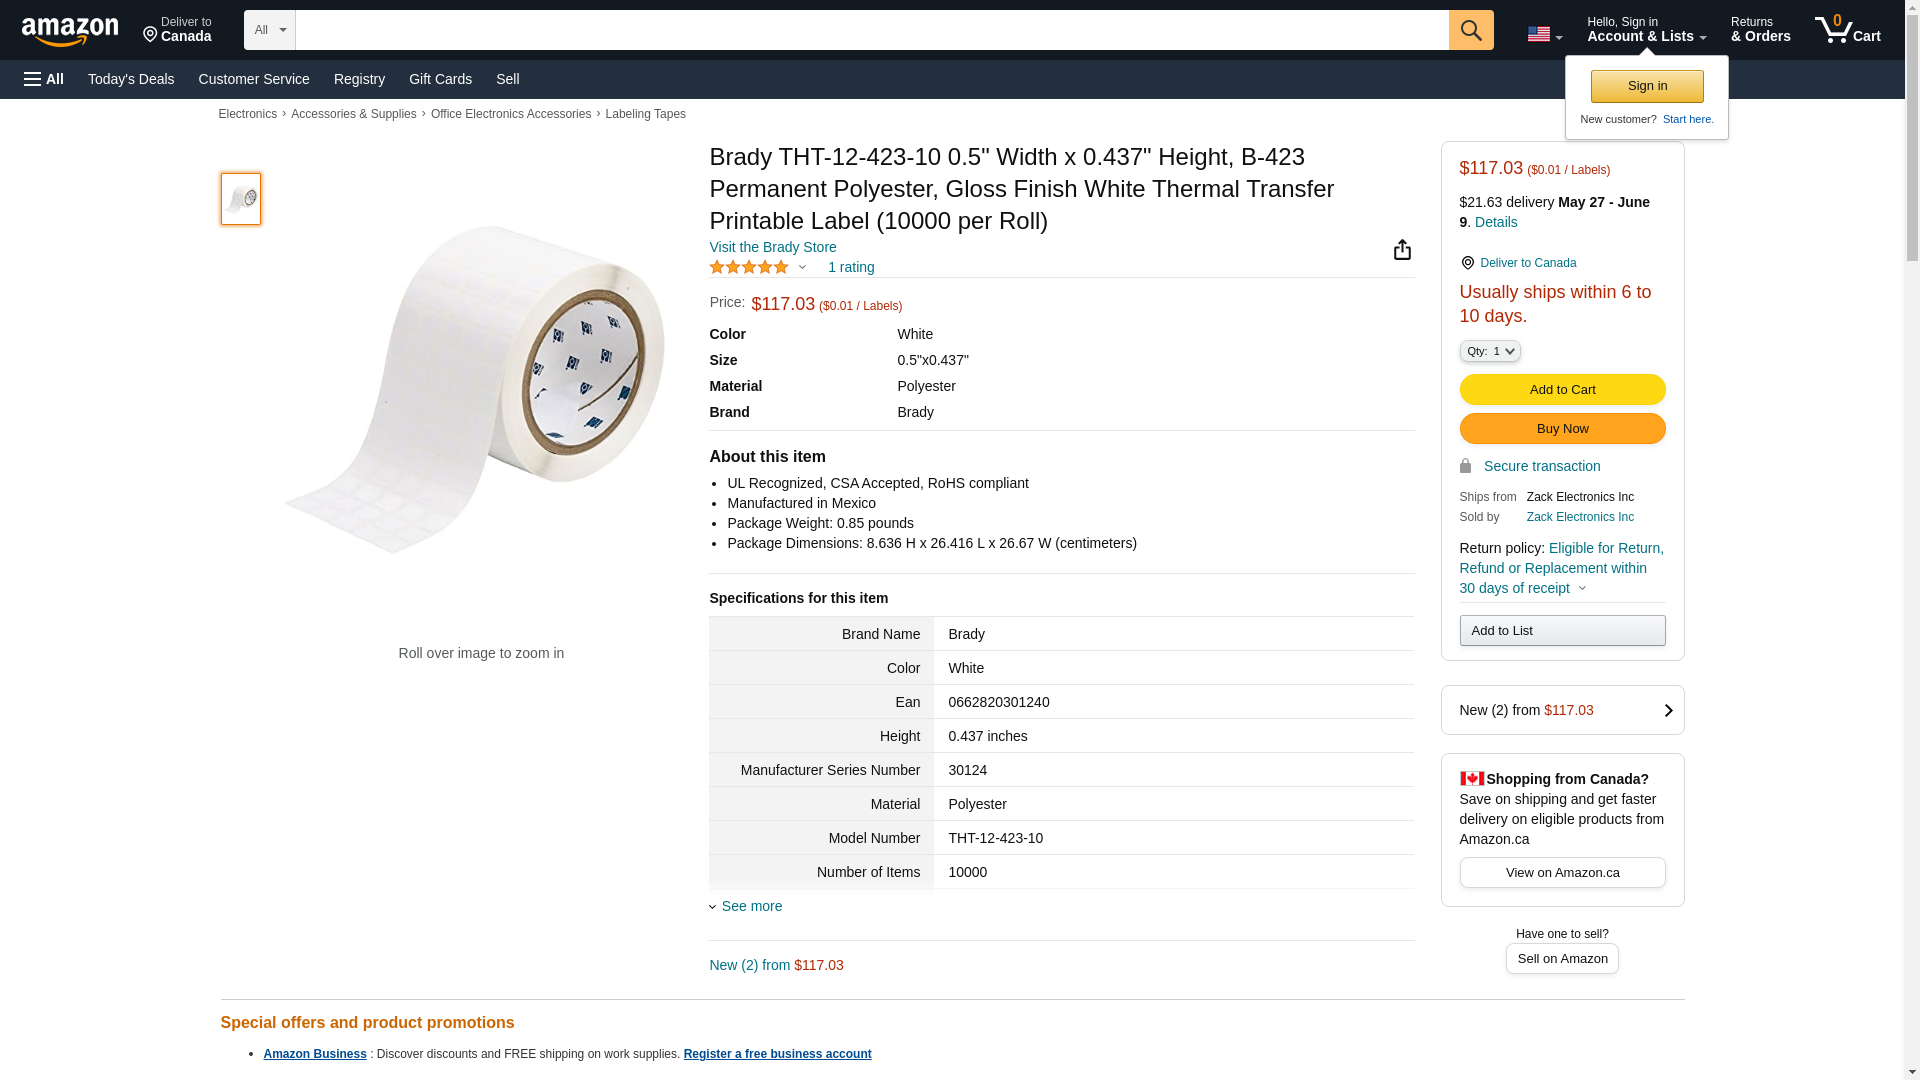1920x1080 pixels.
Task: Click into the Amazon search field
Action: (871, 30)
